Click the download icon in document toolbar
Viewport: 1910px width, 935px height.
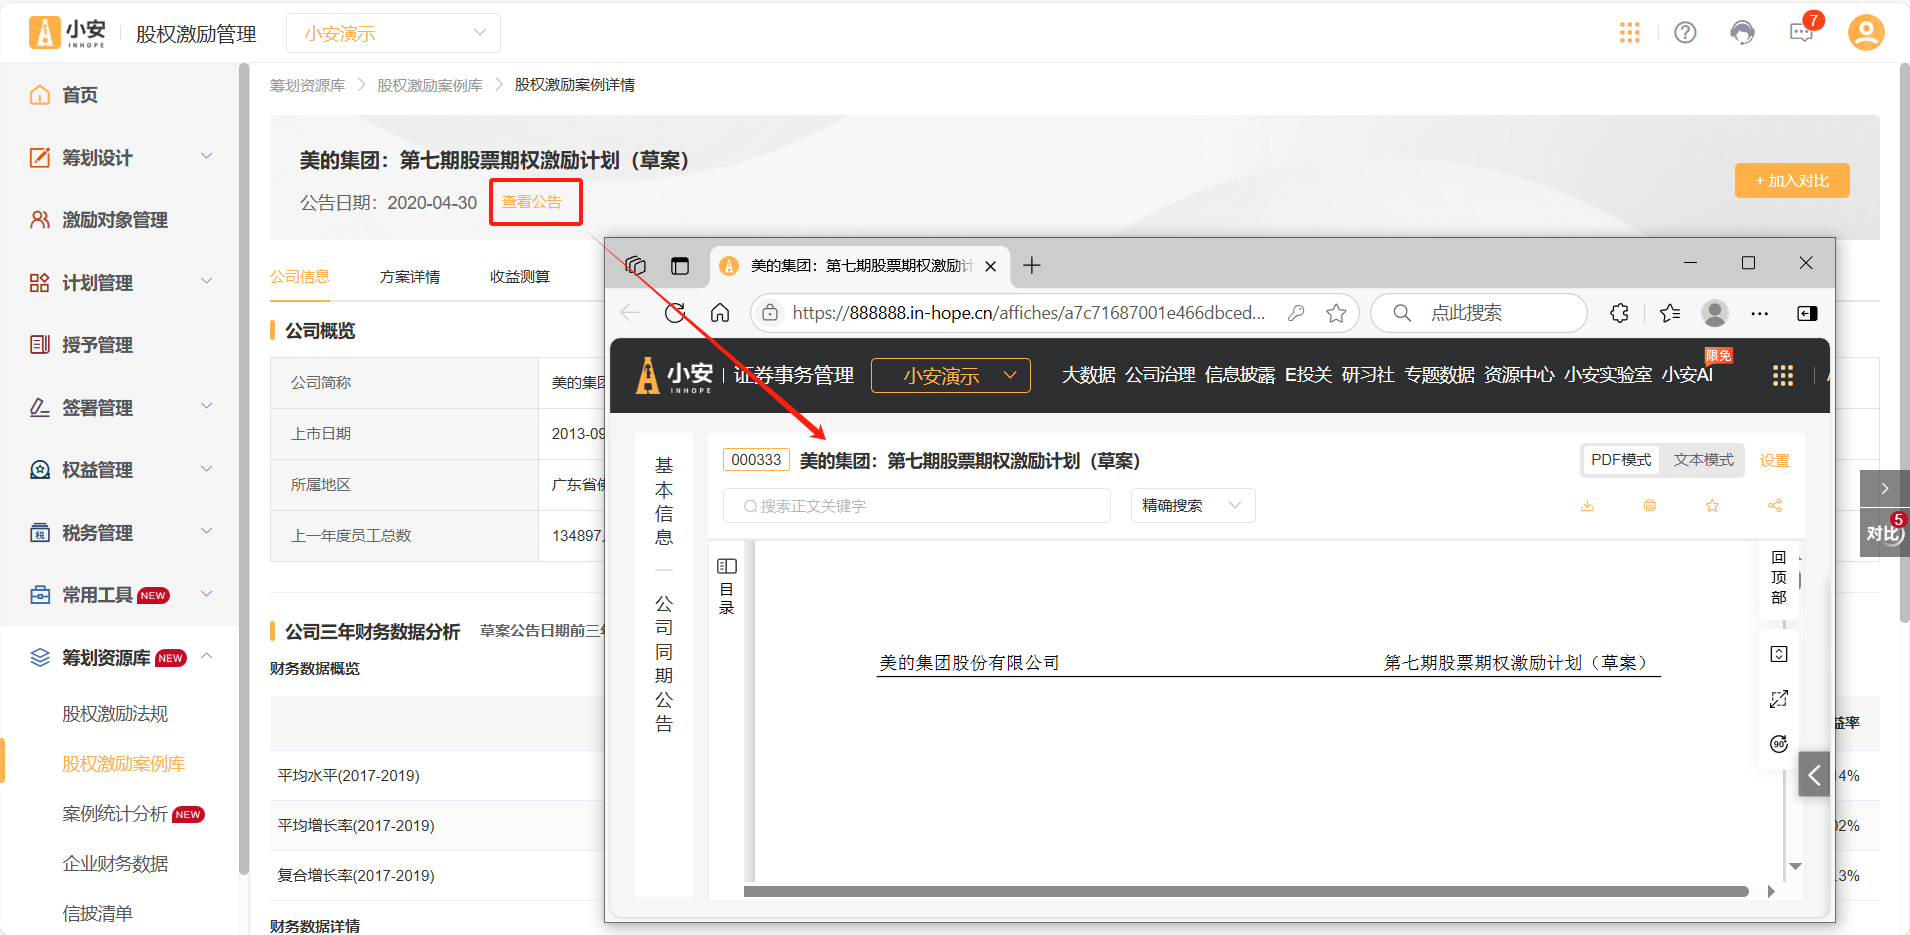pos(1587,506)
